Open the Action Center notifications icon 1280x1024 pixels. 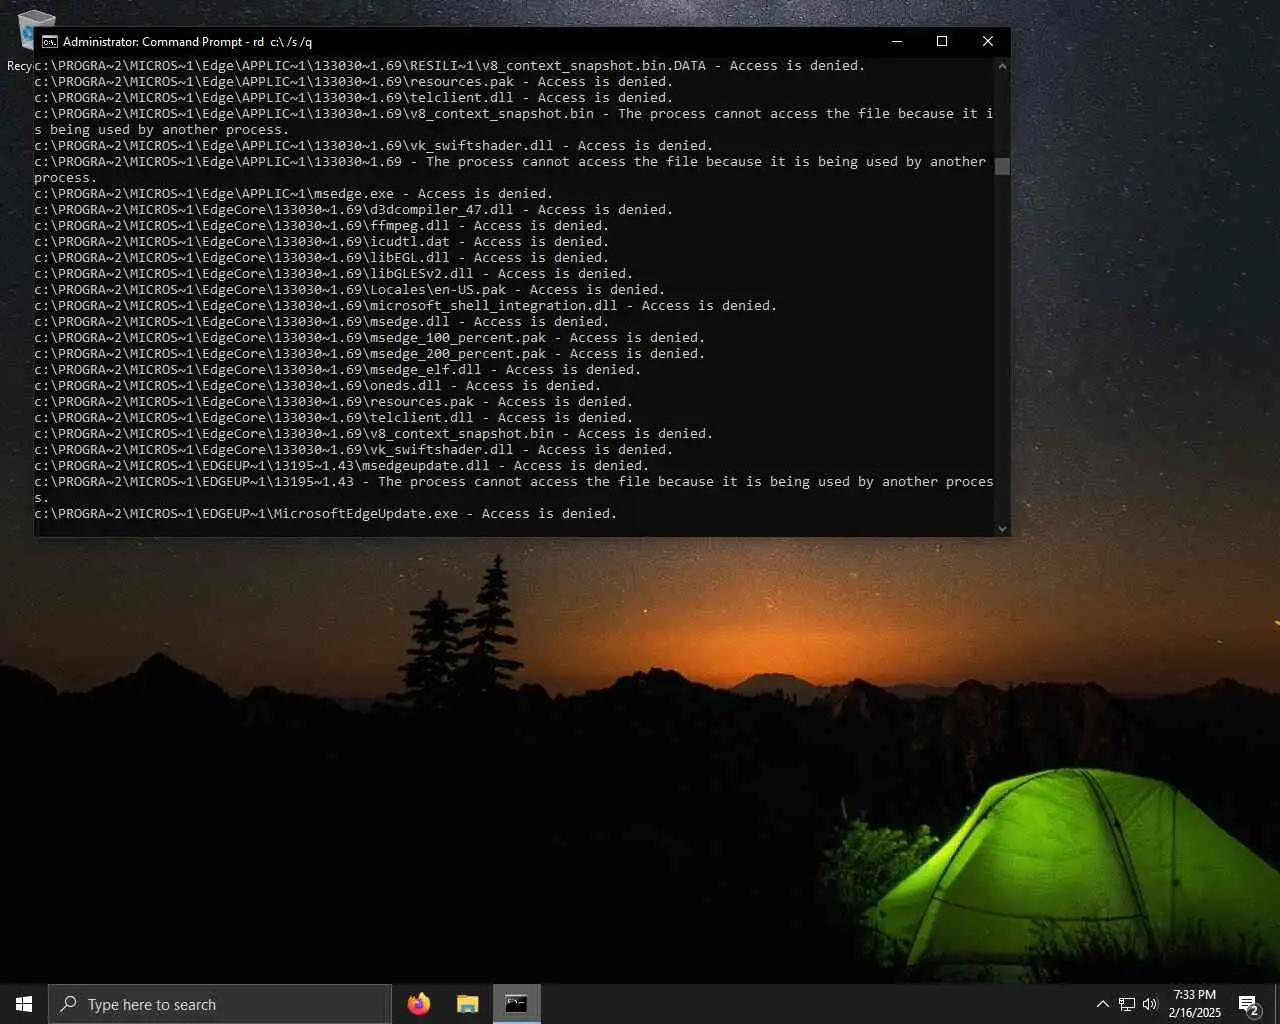point(1249,1004)
